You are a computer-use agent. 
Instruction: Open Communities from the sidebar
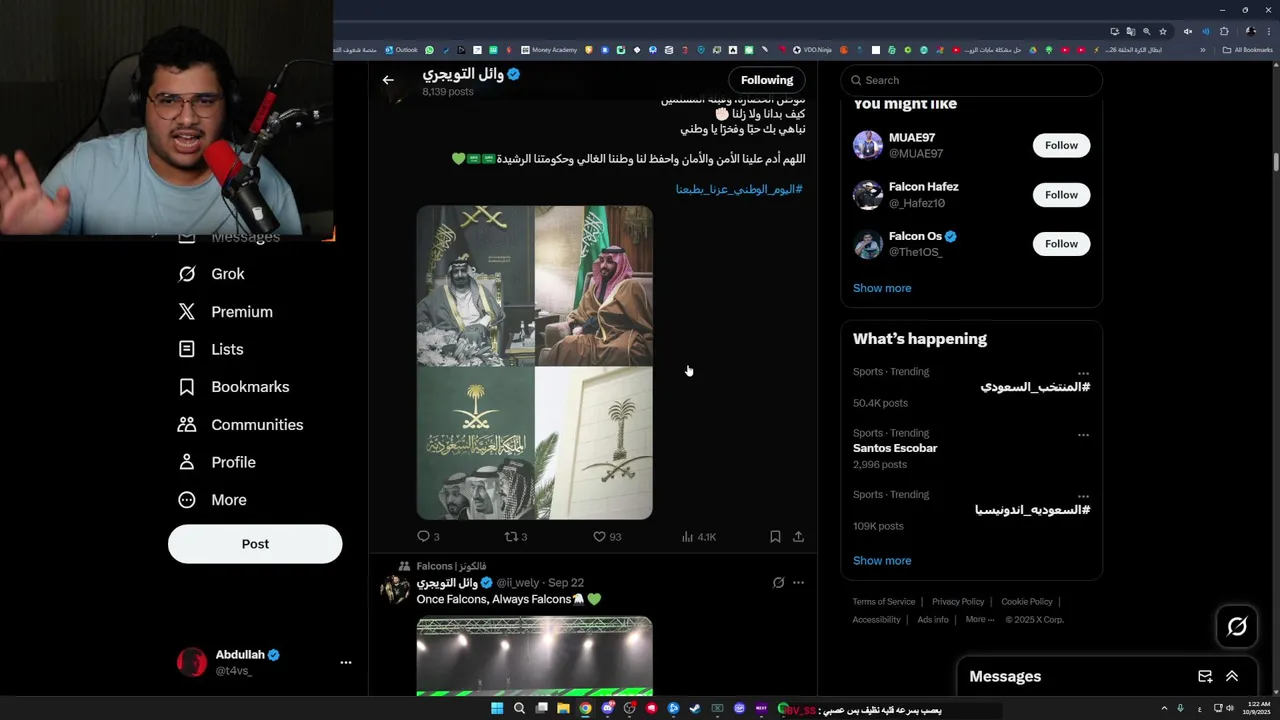tap(241, 425)
